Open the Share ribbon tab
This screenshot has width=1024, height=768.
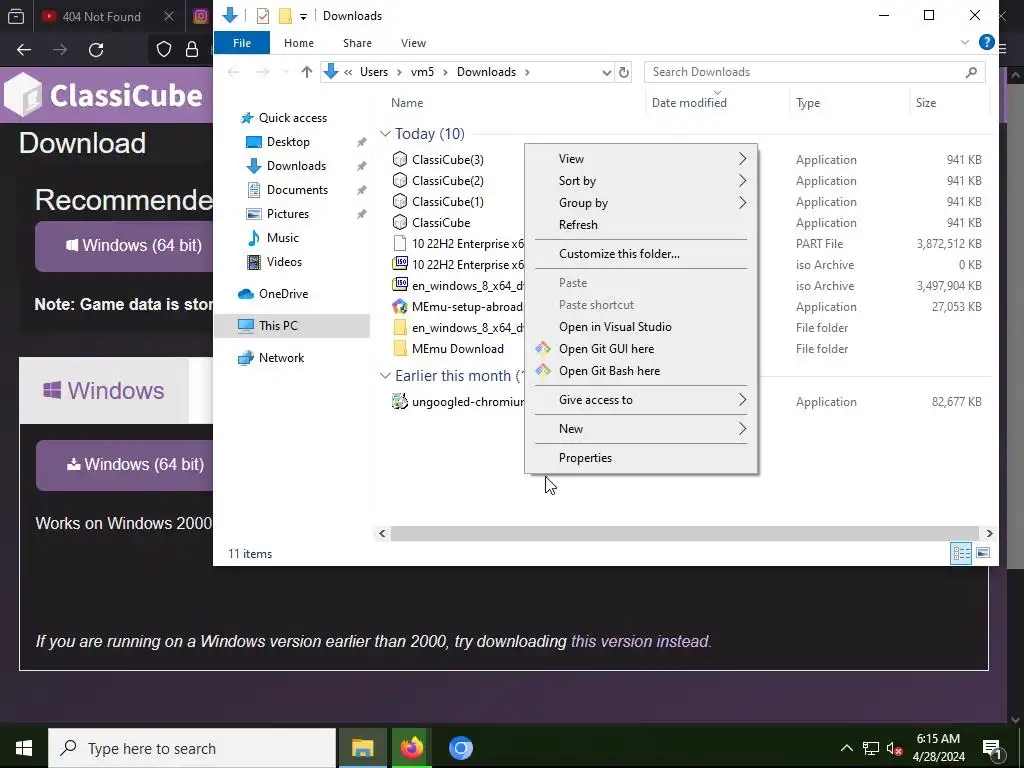[357, 43]
